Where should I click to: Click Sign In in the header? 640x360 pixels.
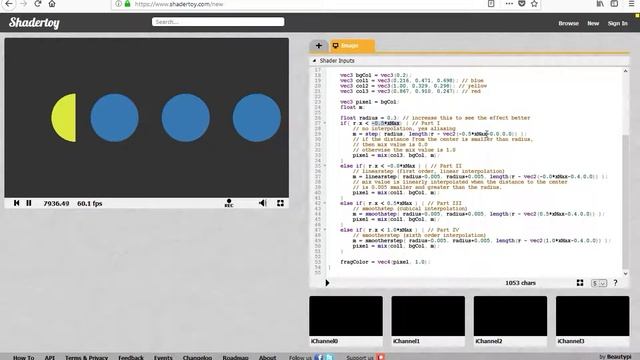tap(618, 23)
